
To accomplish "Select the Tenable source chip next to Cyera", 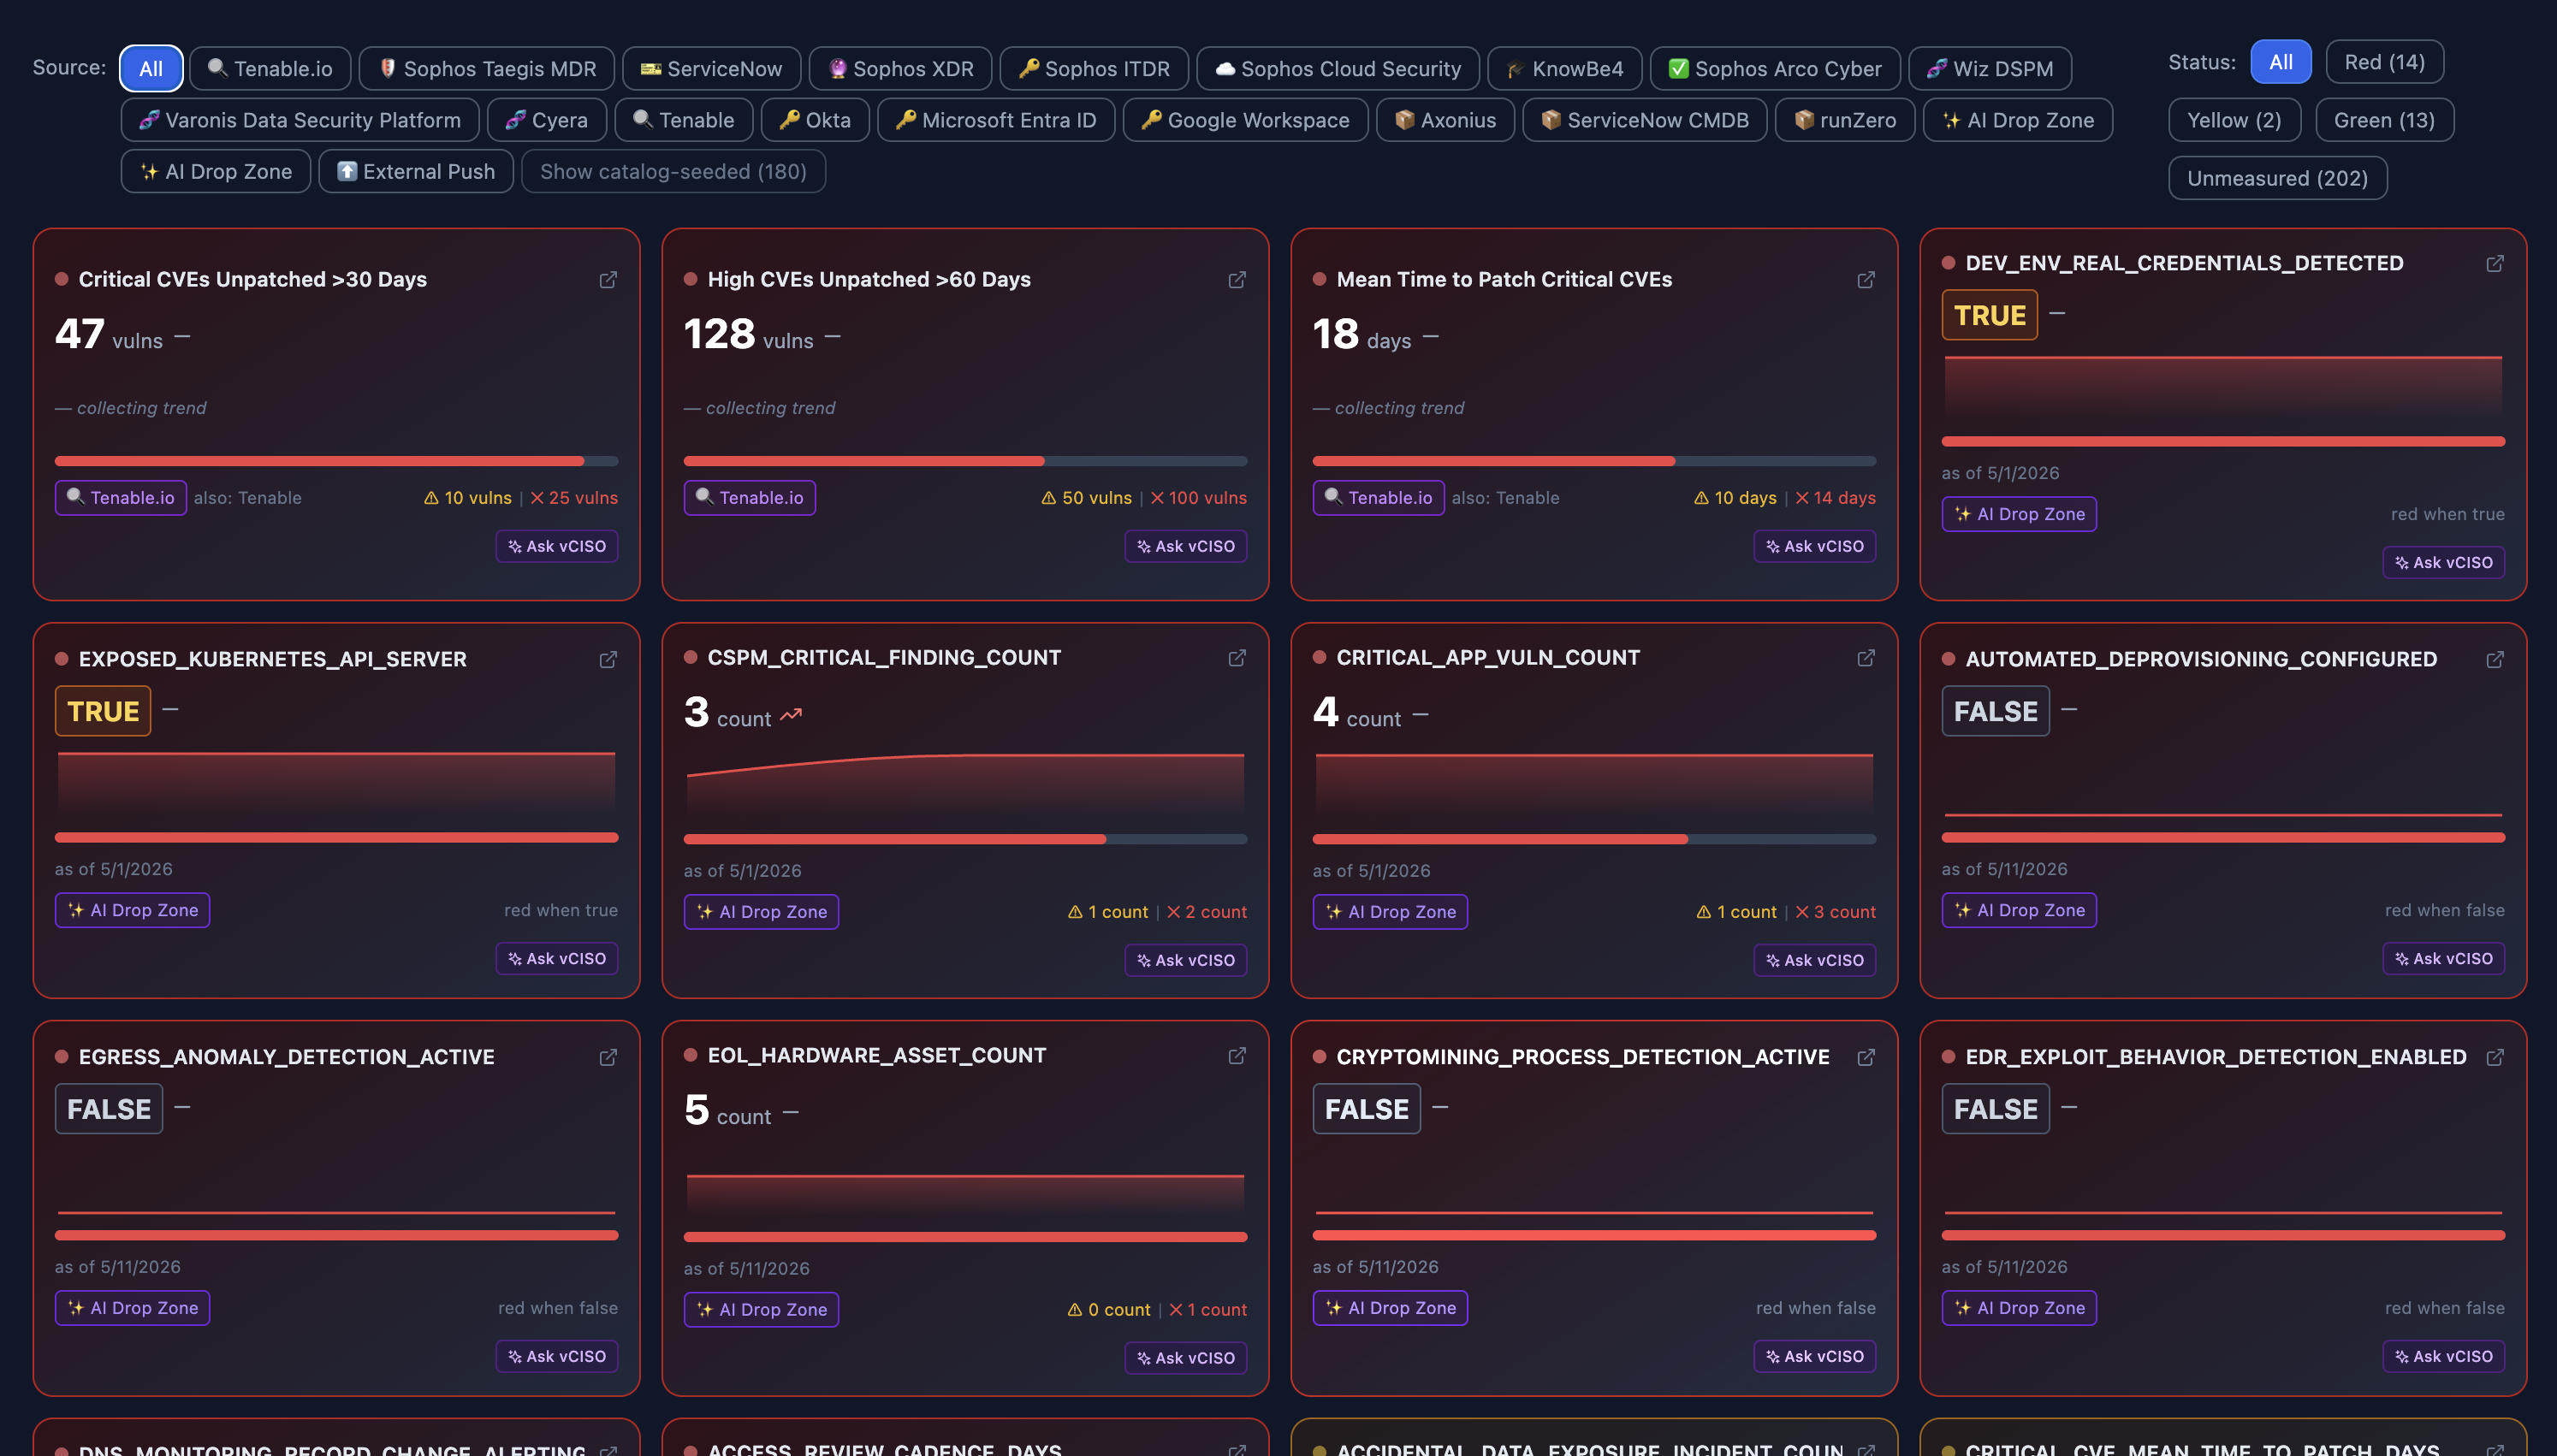I will [x=684, y=120].
